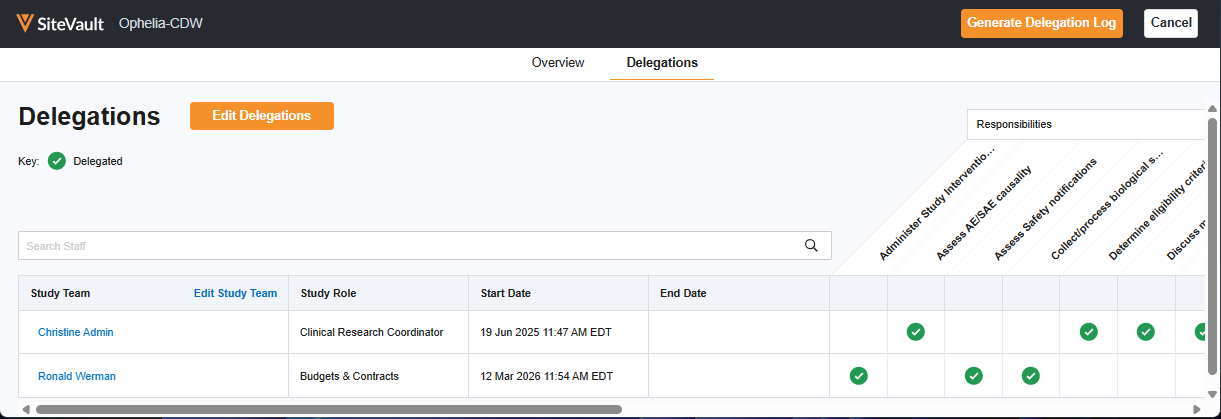This screenshot has width=1221, height=419.
Task: Click Ronald's Administer Study Intervention checkmark
Action: click(858, 376)
